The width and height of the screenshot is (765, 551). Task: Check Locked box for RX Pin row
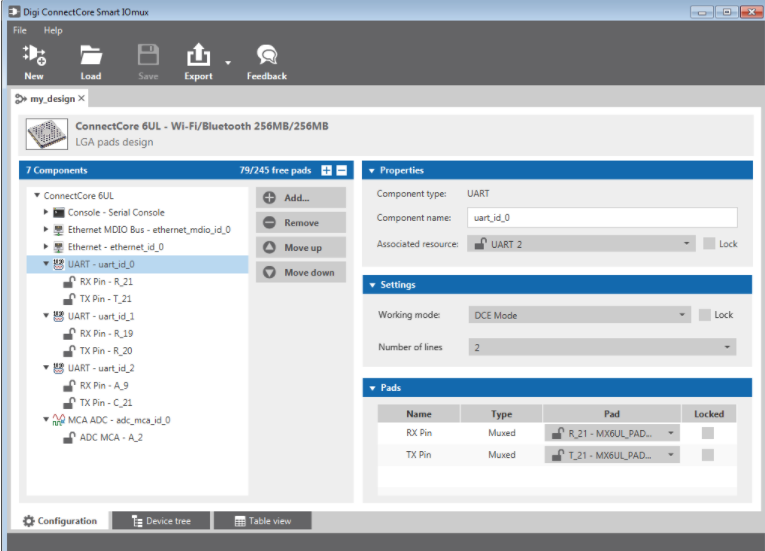click(x=708, y=433)
